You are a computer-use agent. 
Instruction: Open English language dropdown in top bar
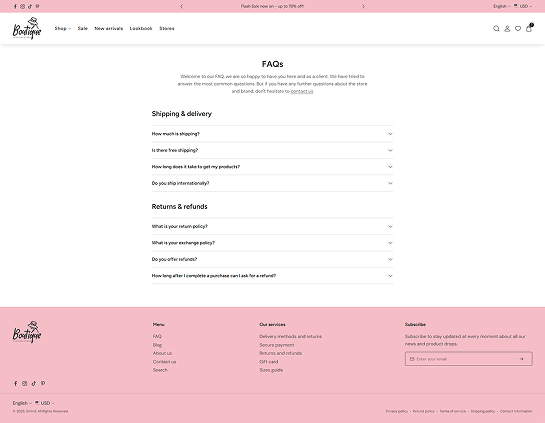tap(502, 6)
